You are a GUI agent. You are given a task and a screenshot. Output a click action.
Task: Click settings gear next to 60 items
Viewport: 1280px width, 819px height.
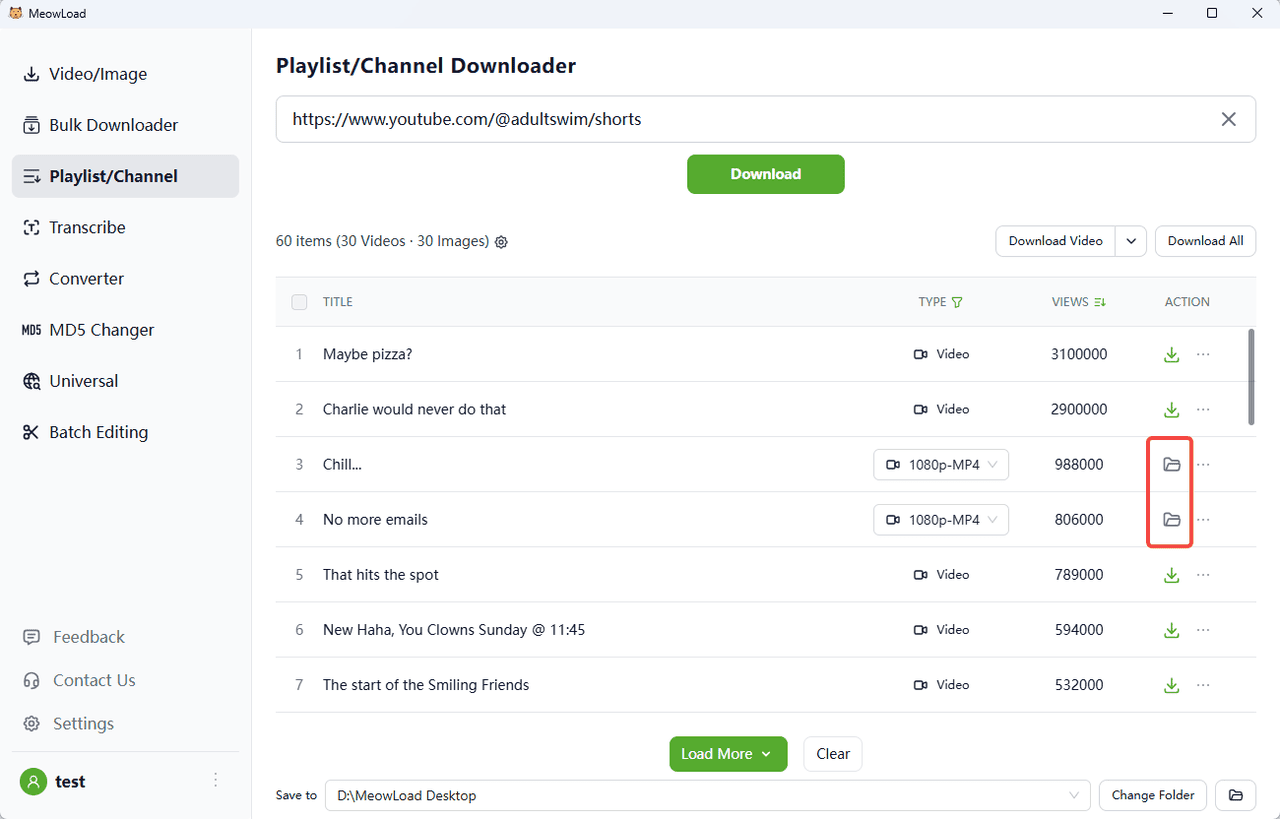(502, 242)
